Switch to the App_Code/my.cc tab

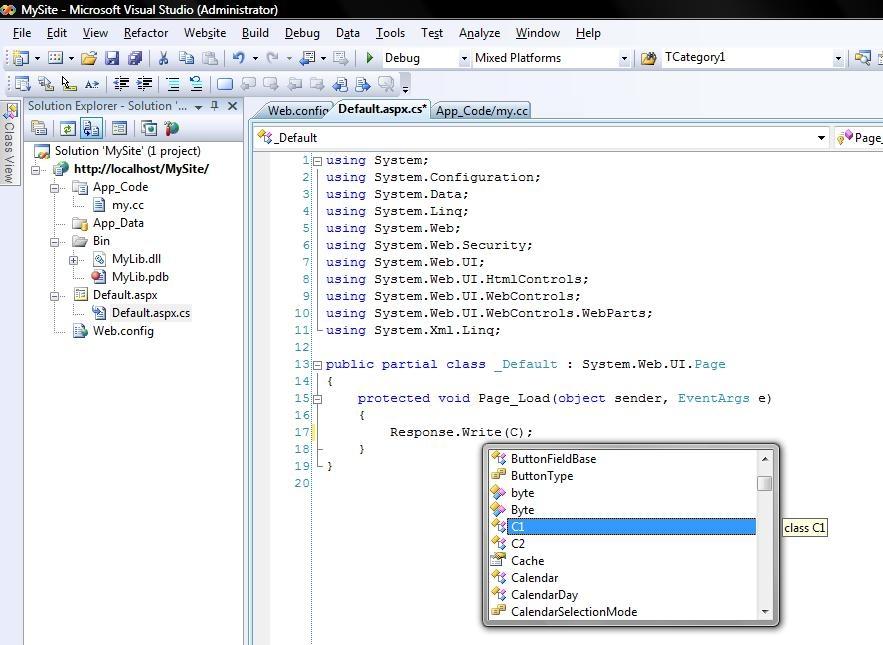coord(481,111)
